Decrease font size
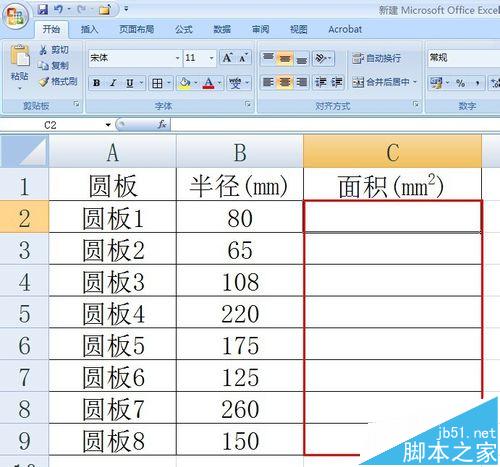Image resolution: width=500 pixels, height=467 pixels. [243, 58]
